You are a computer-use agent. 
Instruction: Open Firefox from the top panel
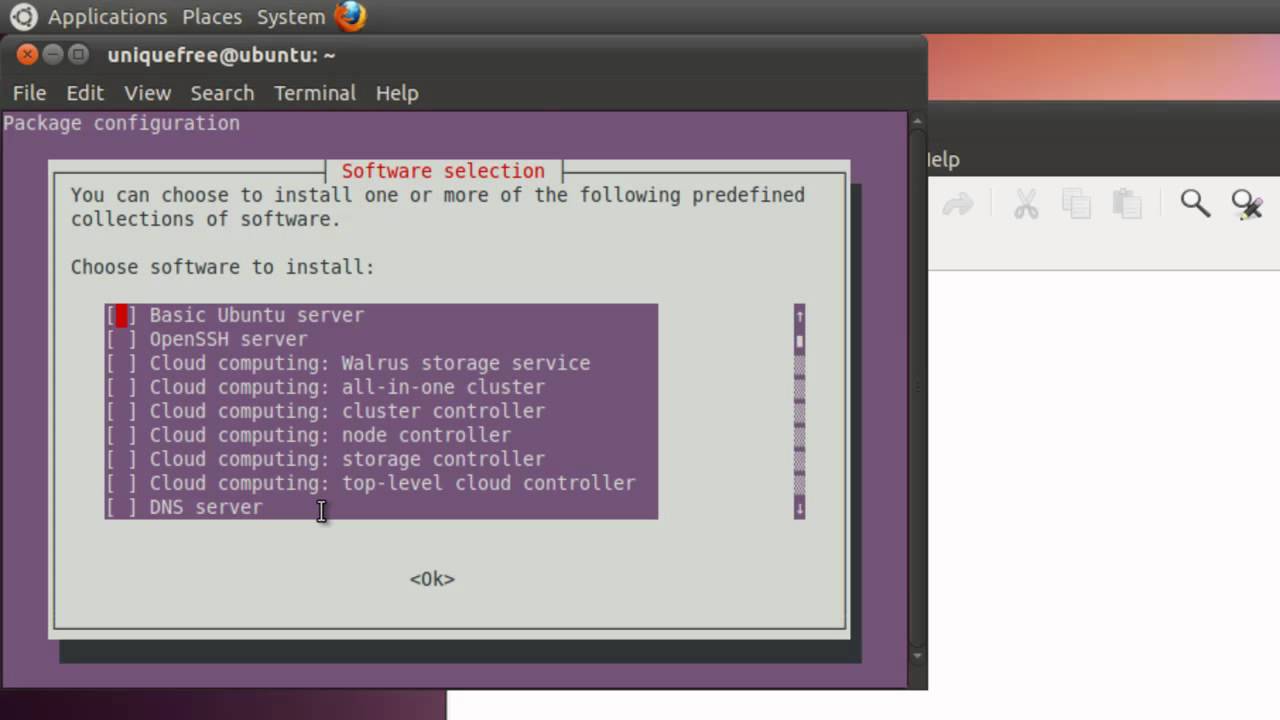click(x=350, y=16)
